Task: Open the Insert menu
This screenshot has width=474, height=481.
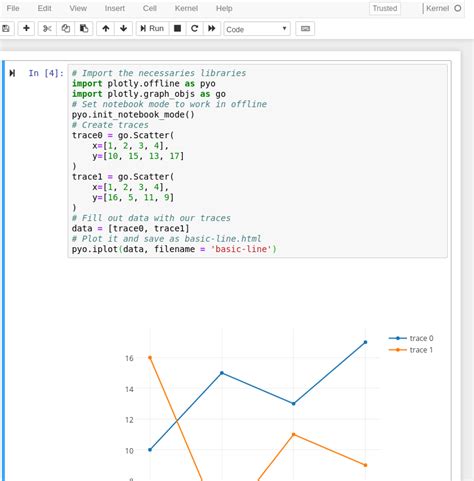Action: coord(115,8)
